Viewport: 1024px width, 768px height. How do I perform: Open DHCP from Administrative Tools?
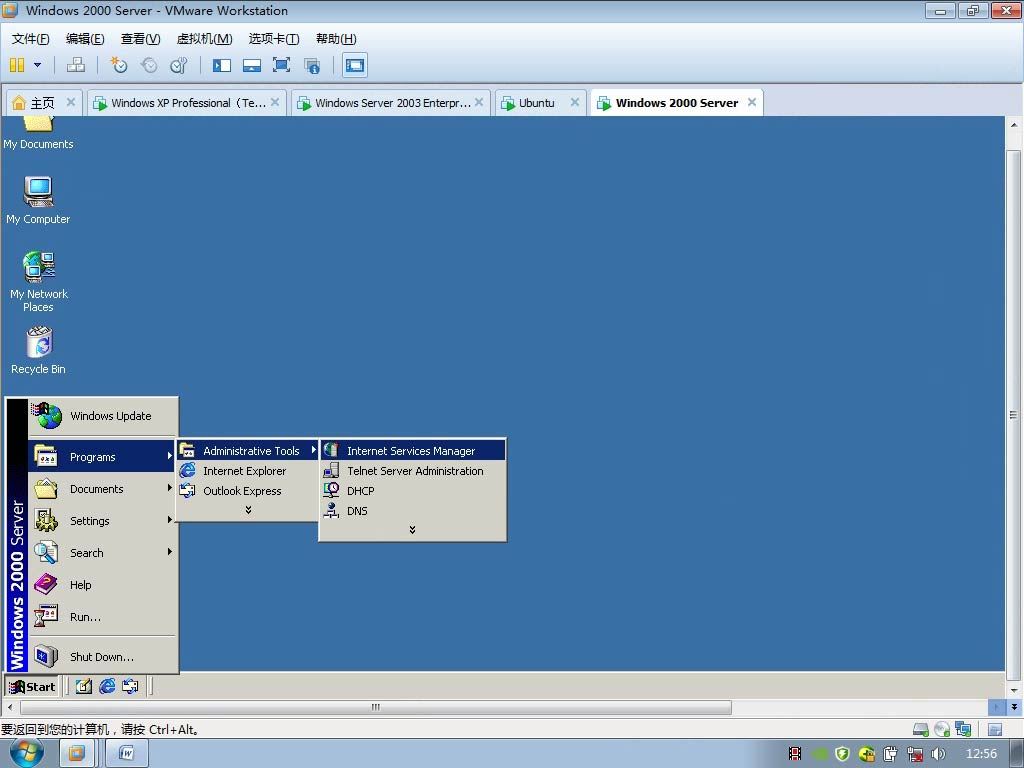coord(413,491)
